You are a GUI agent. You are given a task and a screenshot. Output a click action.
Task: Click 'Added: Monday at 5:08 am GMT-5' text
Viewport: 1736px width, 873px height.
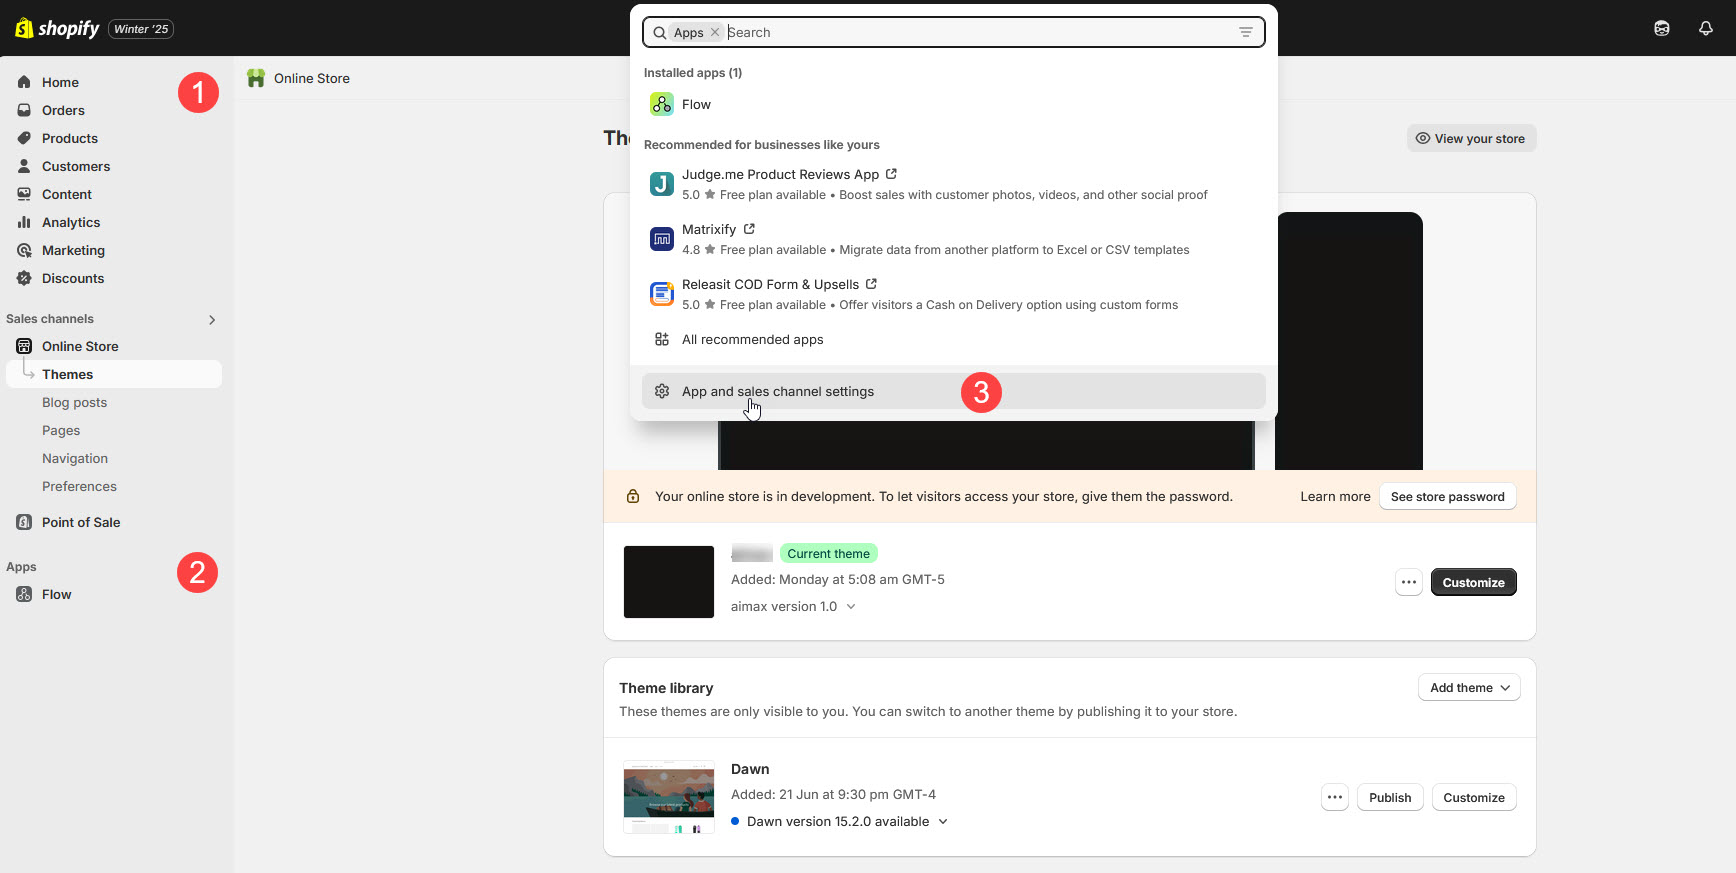pyautogui.click(x=838, y=579)
